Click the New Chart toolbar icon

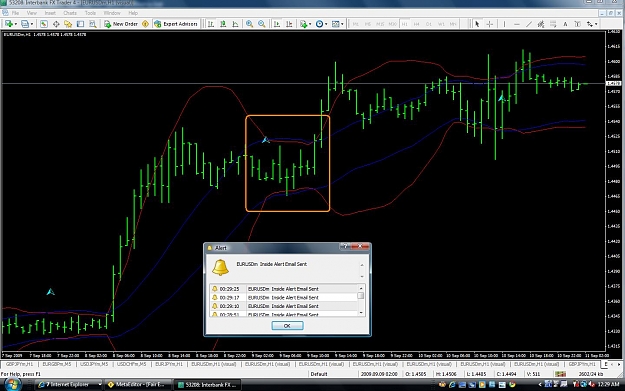coord(8,24)
